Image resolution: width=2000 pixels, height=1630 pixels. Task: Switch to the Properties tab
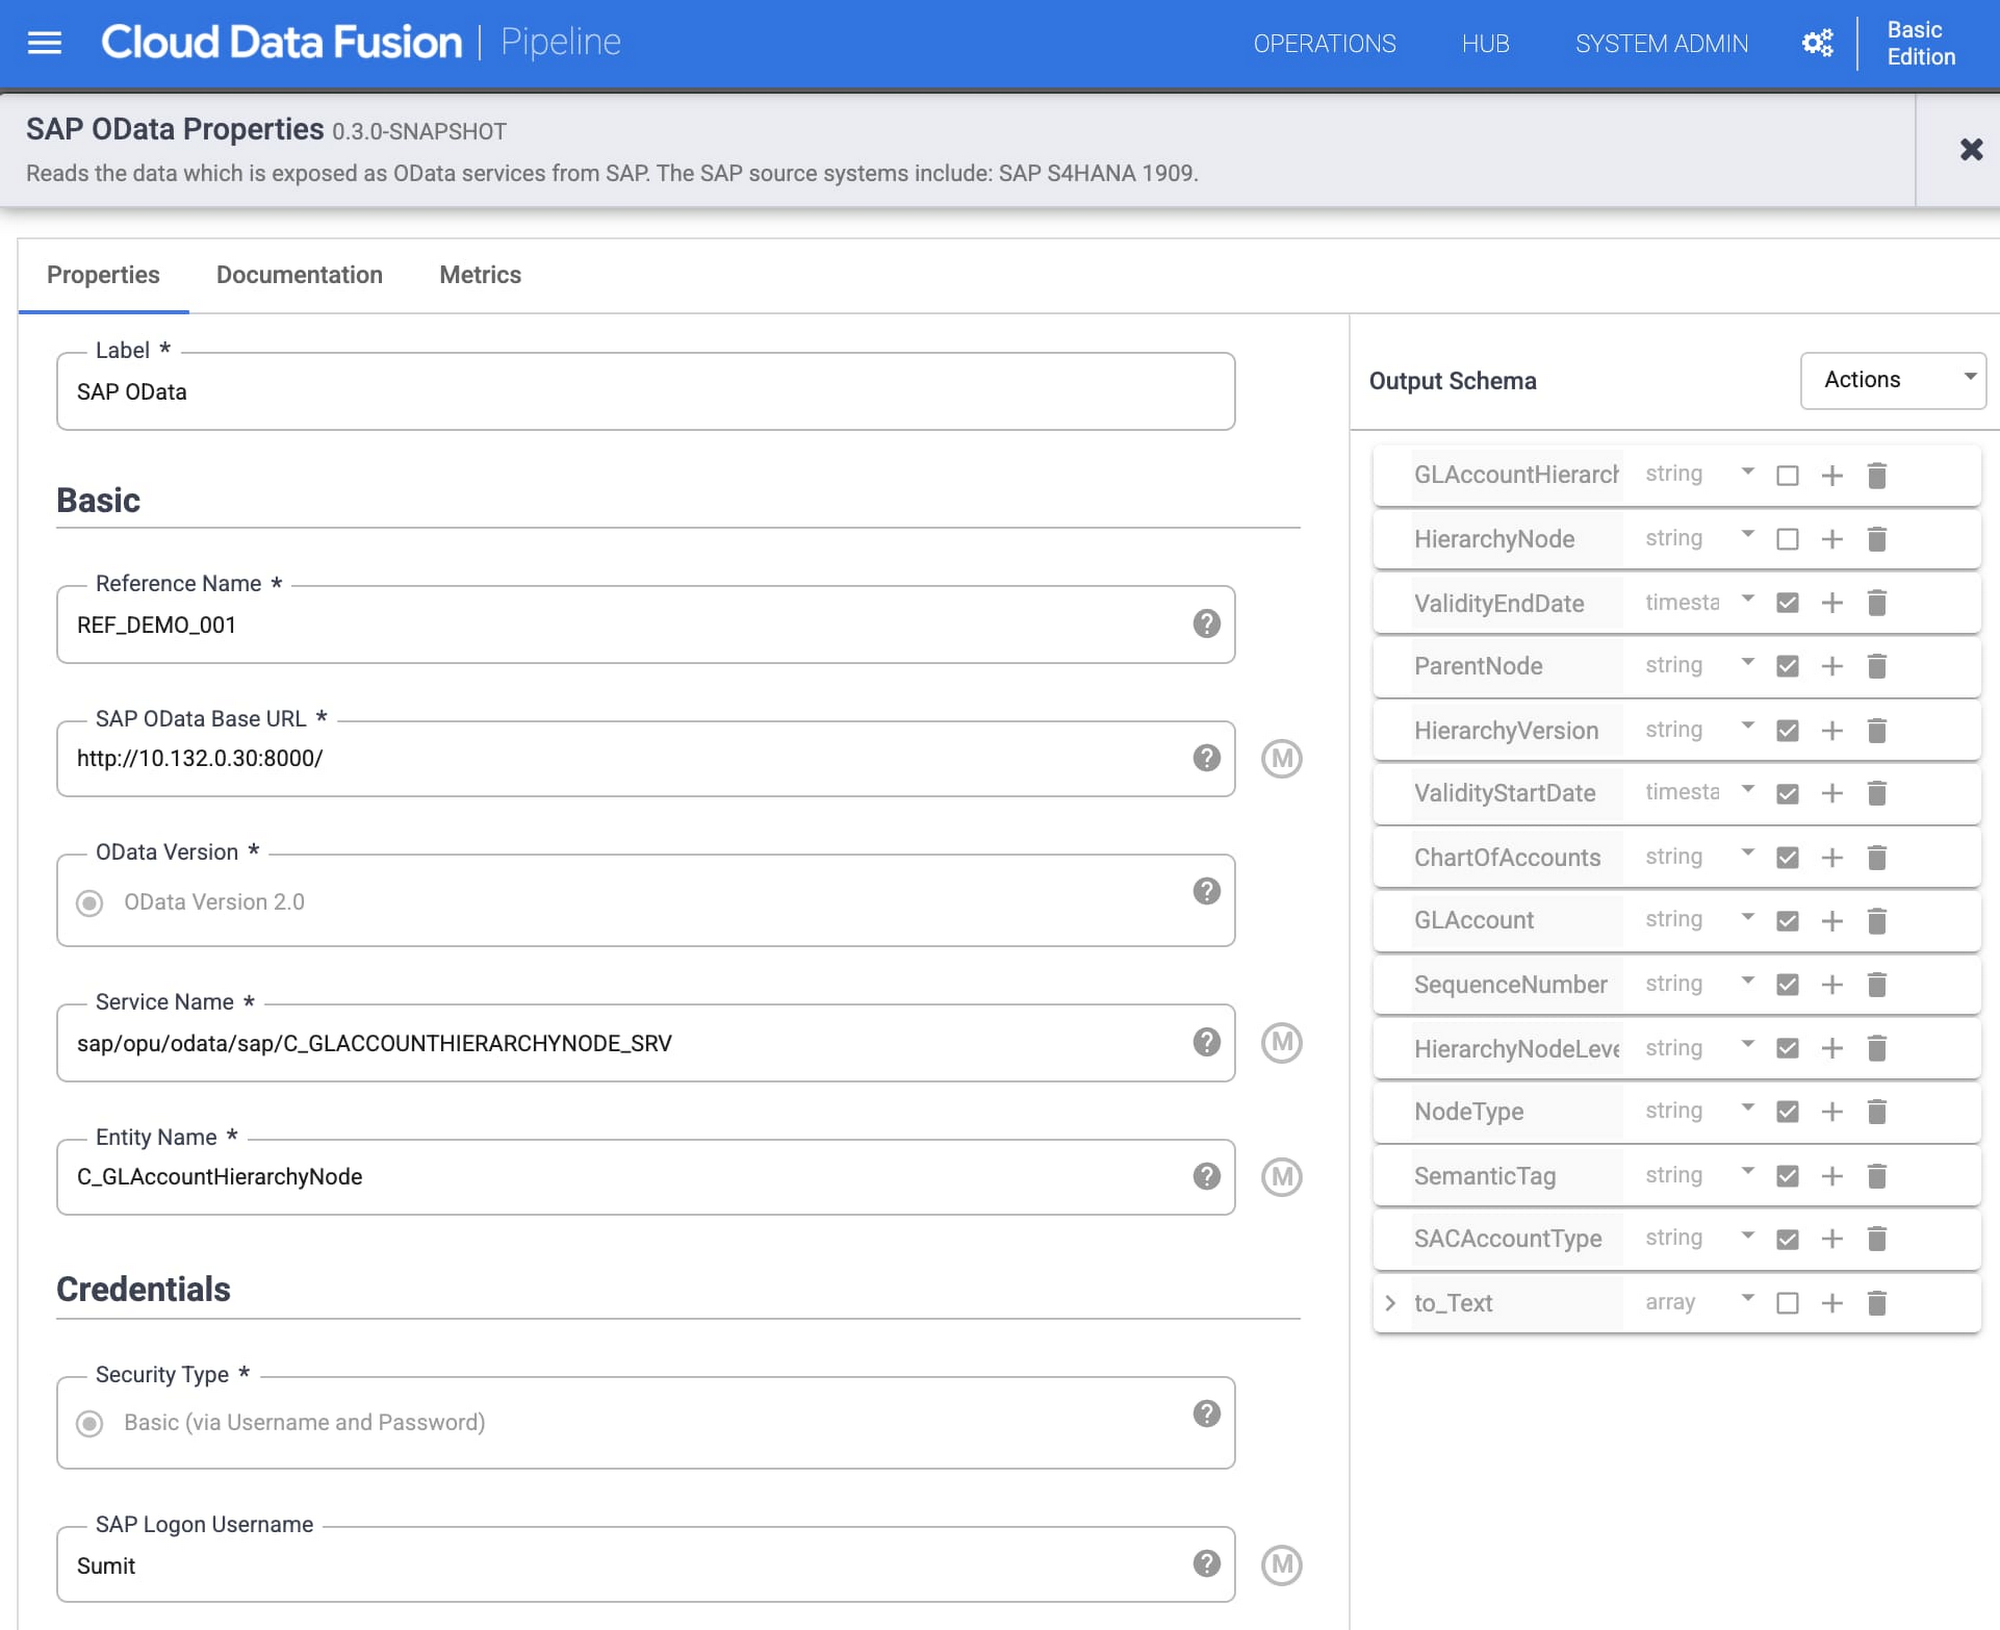103,275
